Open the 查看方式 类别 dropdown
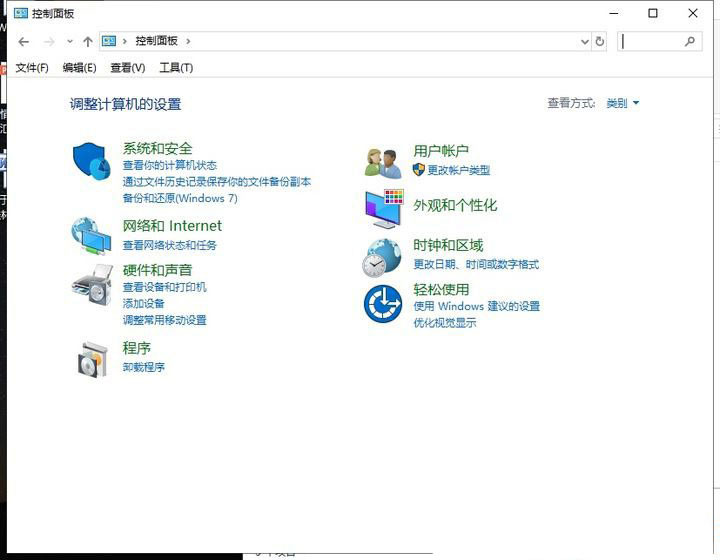The height and width of the screenshot is (560, 720). point(622,103)
